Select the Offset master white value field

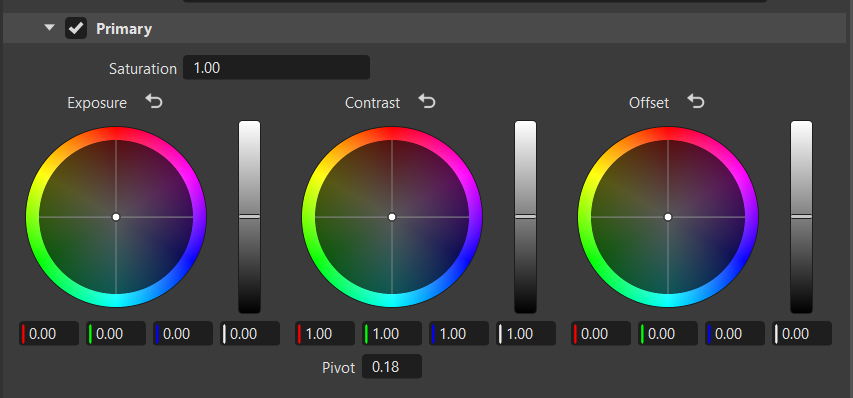(802, 333)
